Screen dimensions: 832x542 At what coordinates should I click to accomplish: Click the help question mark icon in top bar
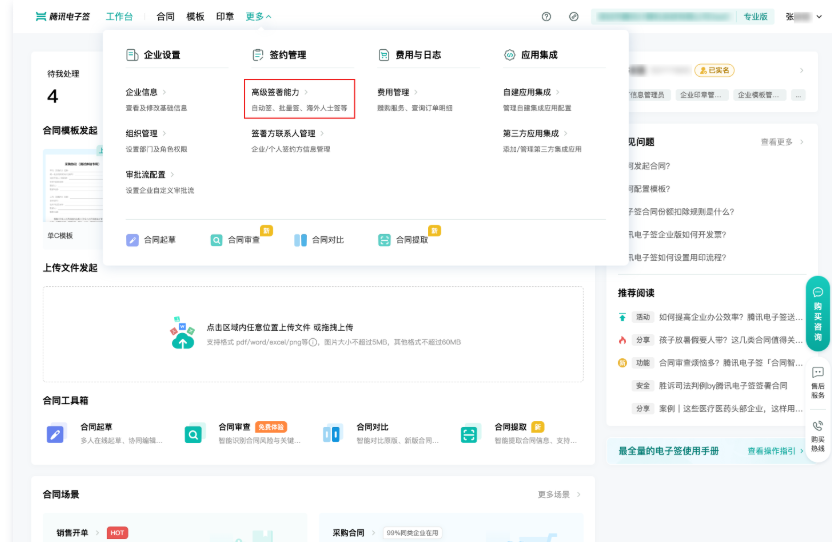point(546,17)
